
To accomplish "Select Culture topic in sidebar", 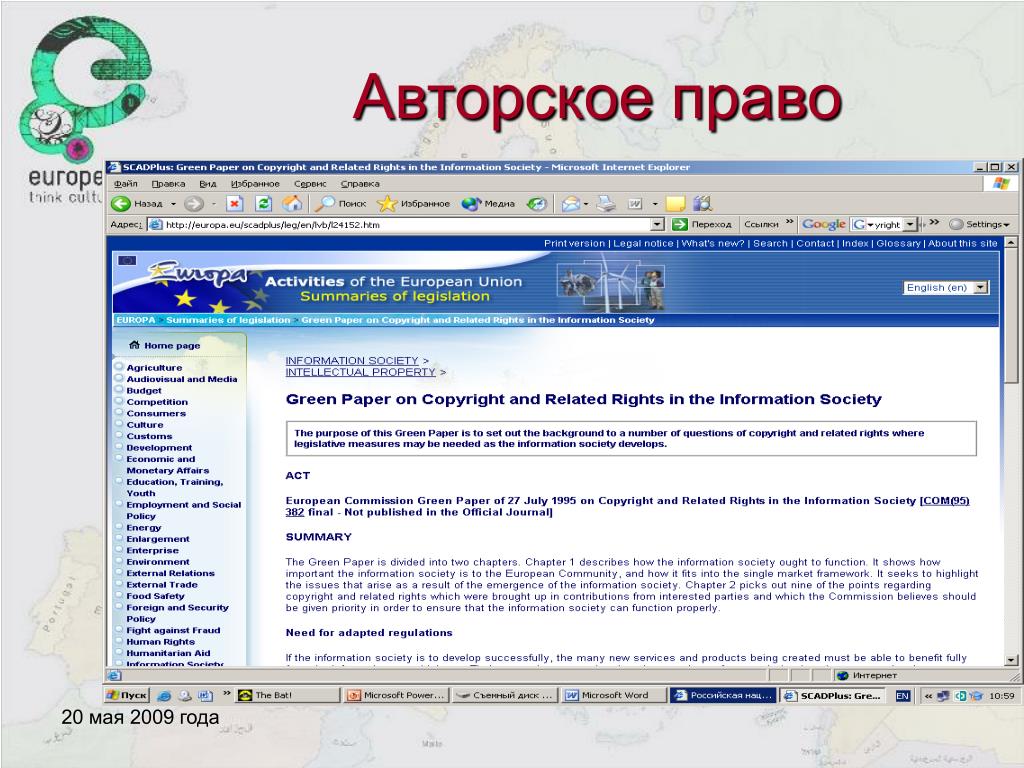I will (145, 424).
